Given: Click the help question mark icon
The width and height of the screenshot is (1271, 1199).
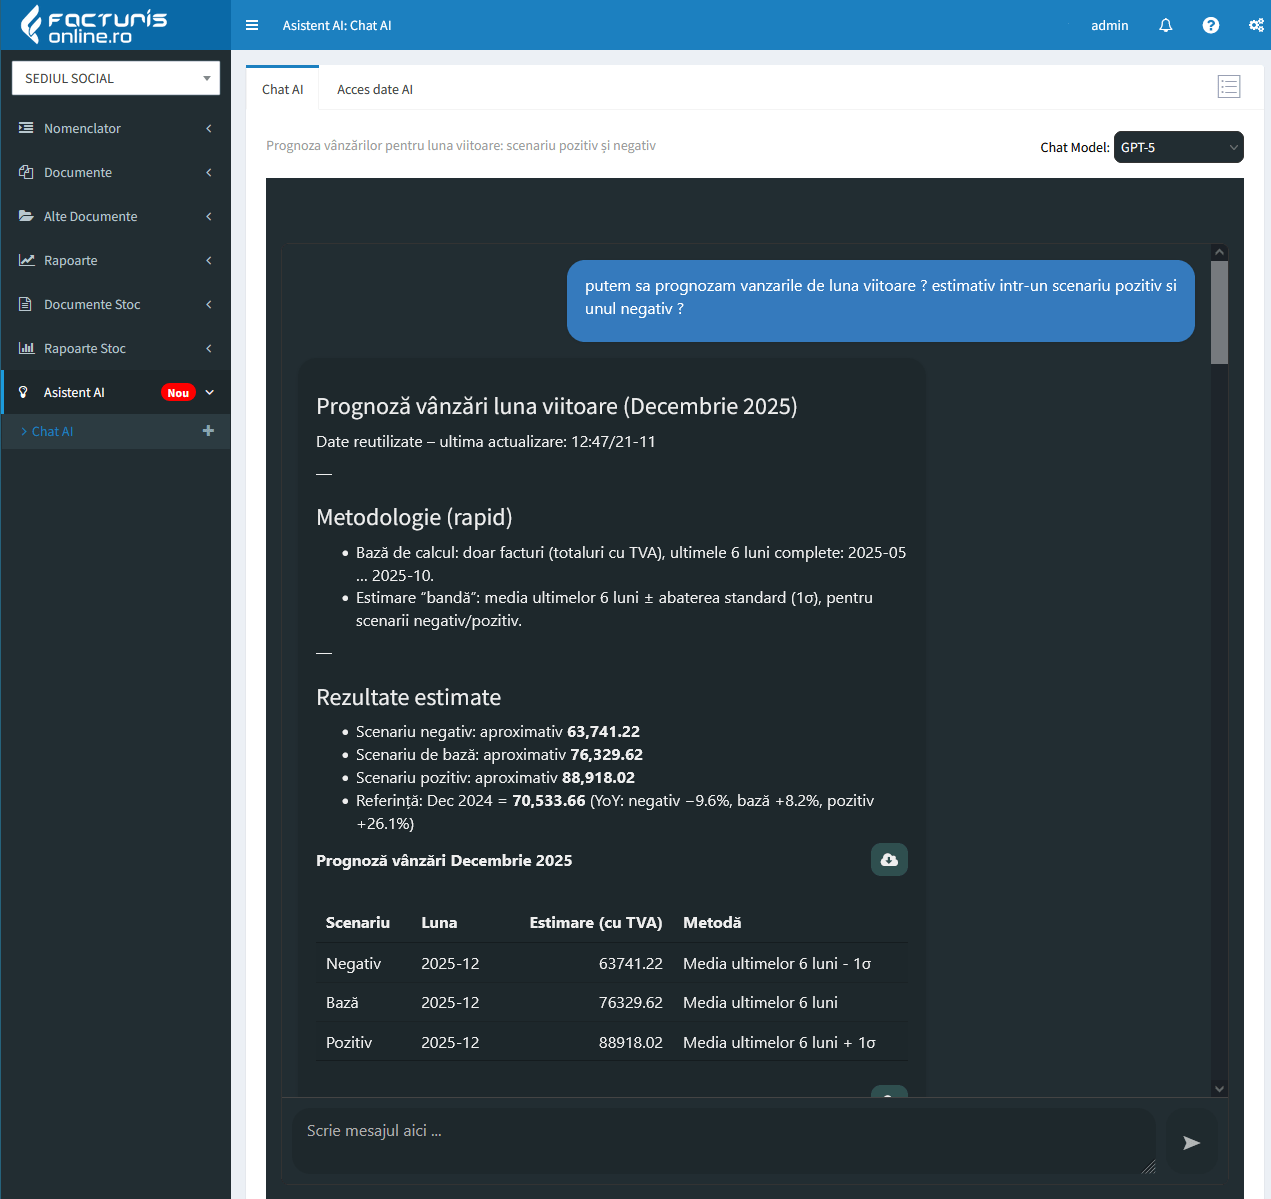Looking at the screenshot, I should pyautogui.click(x=1210, y=25).
